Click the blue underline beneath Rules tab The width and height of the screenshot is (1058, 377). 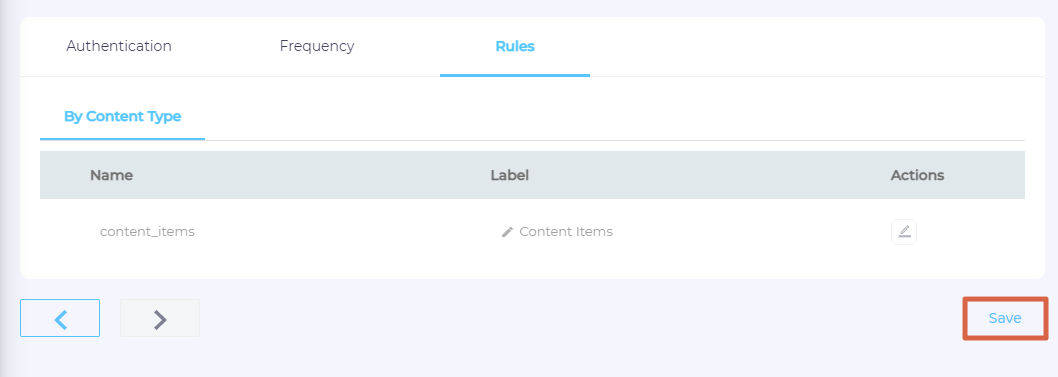click(515, 76)
